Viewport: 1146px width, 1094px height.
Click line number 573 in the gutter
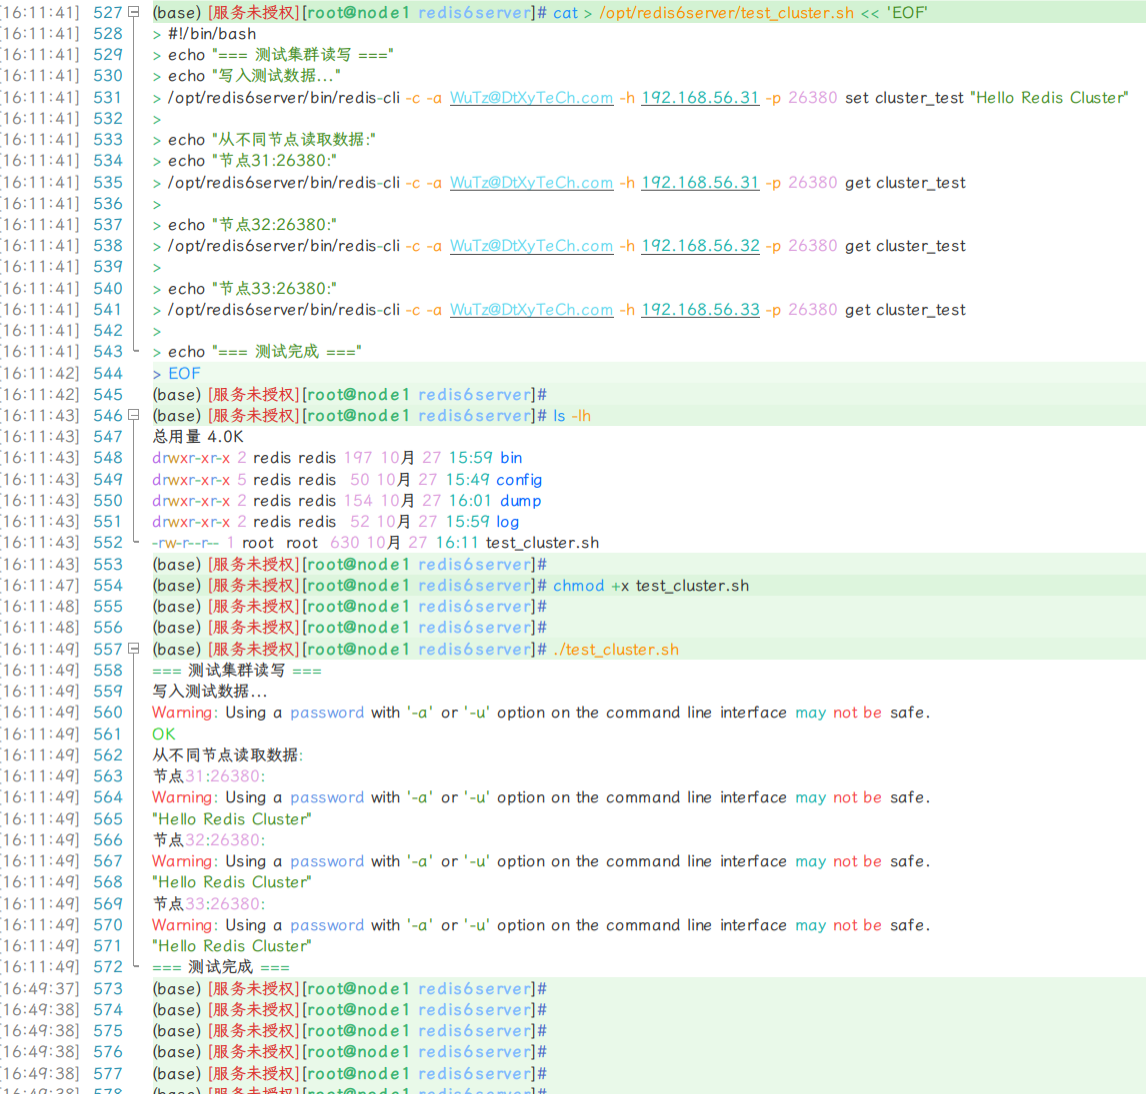pyautogui.click(x=107, y=989)
